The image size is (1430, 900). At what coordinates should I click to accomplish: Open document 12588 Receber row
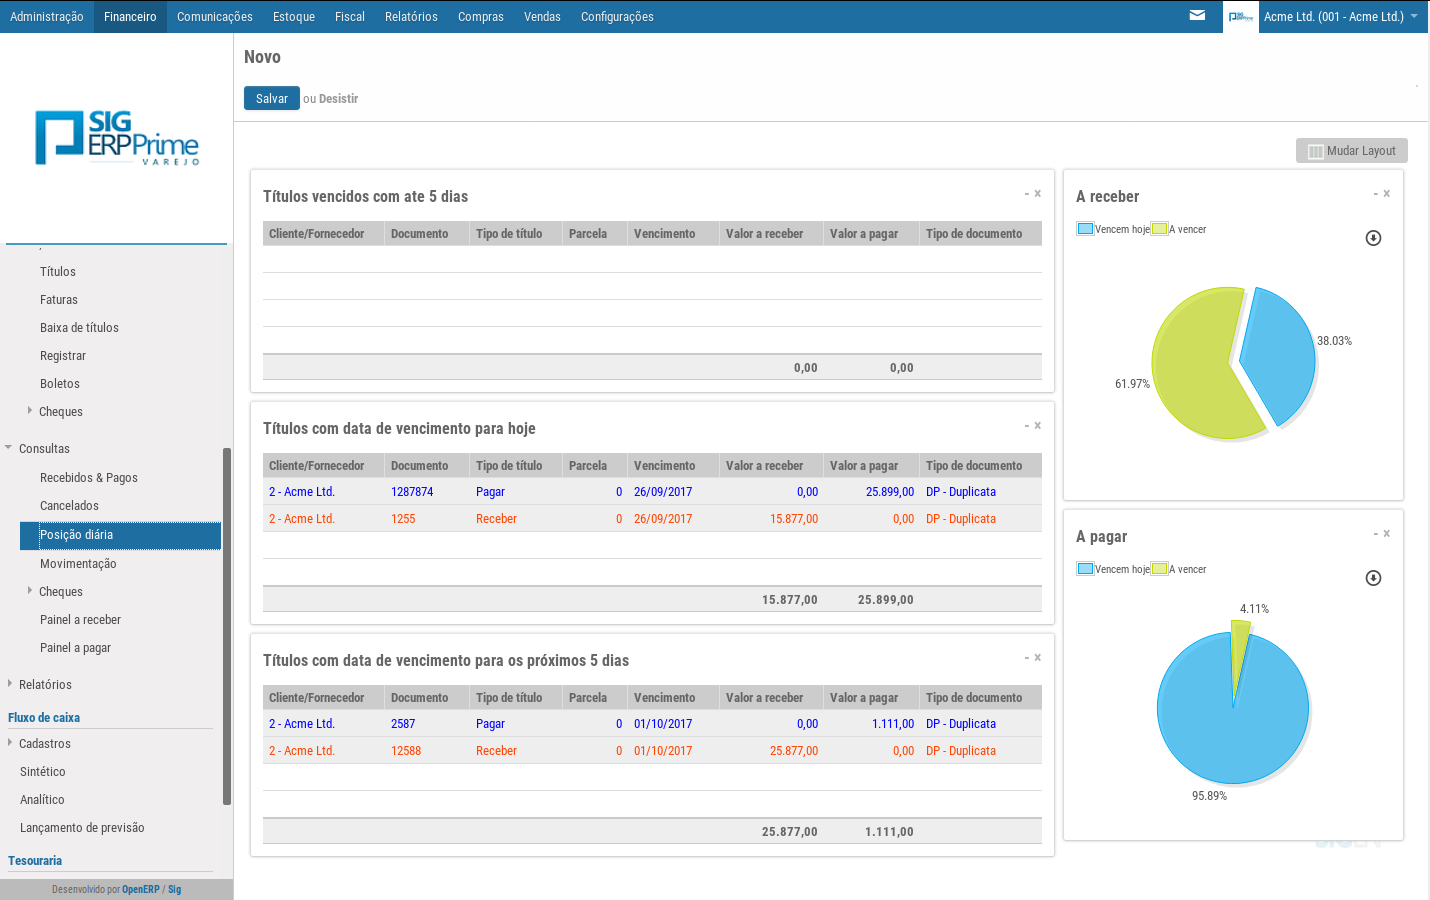click(652, 751)
